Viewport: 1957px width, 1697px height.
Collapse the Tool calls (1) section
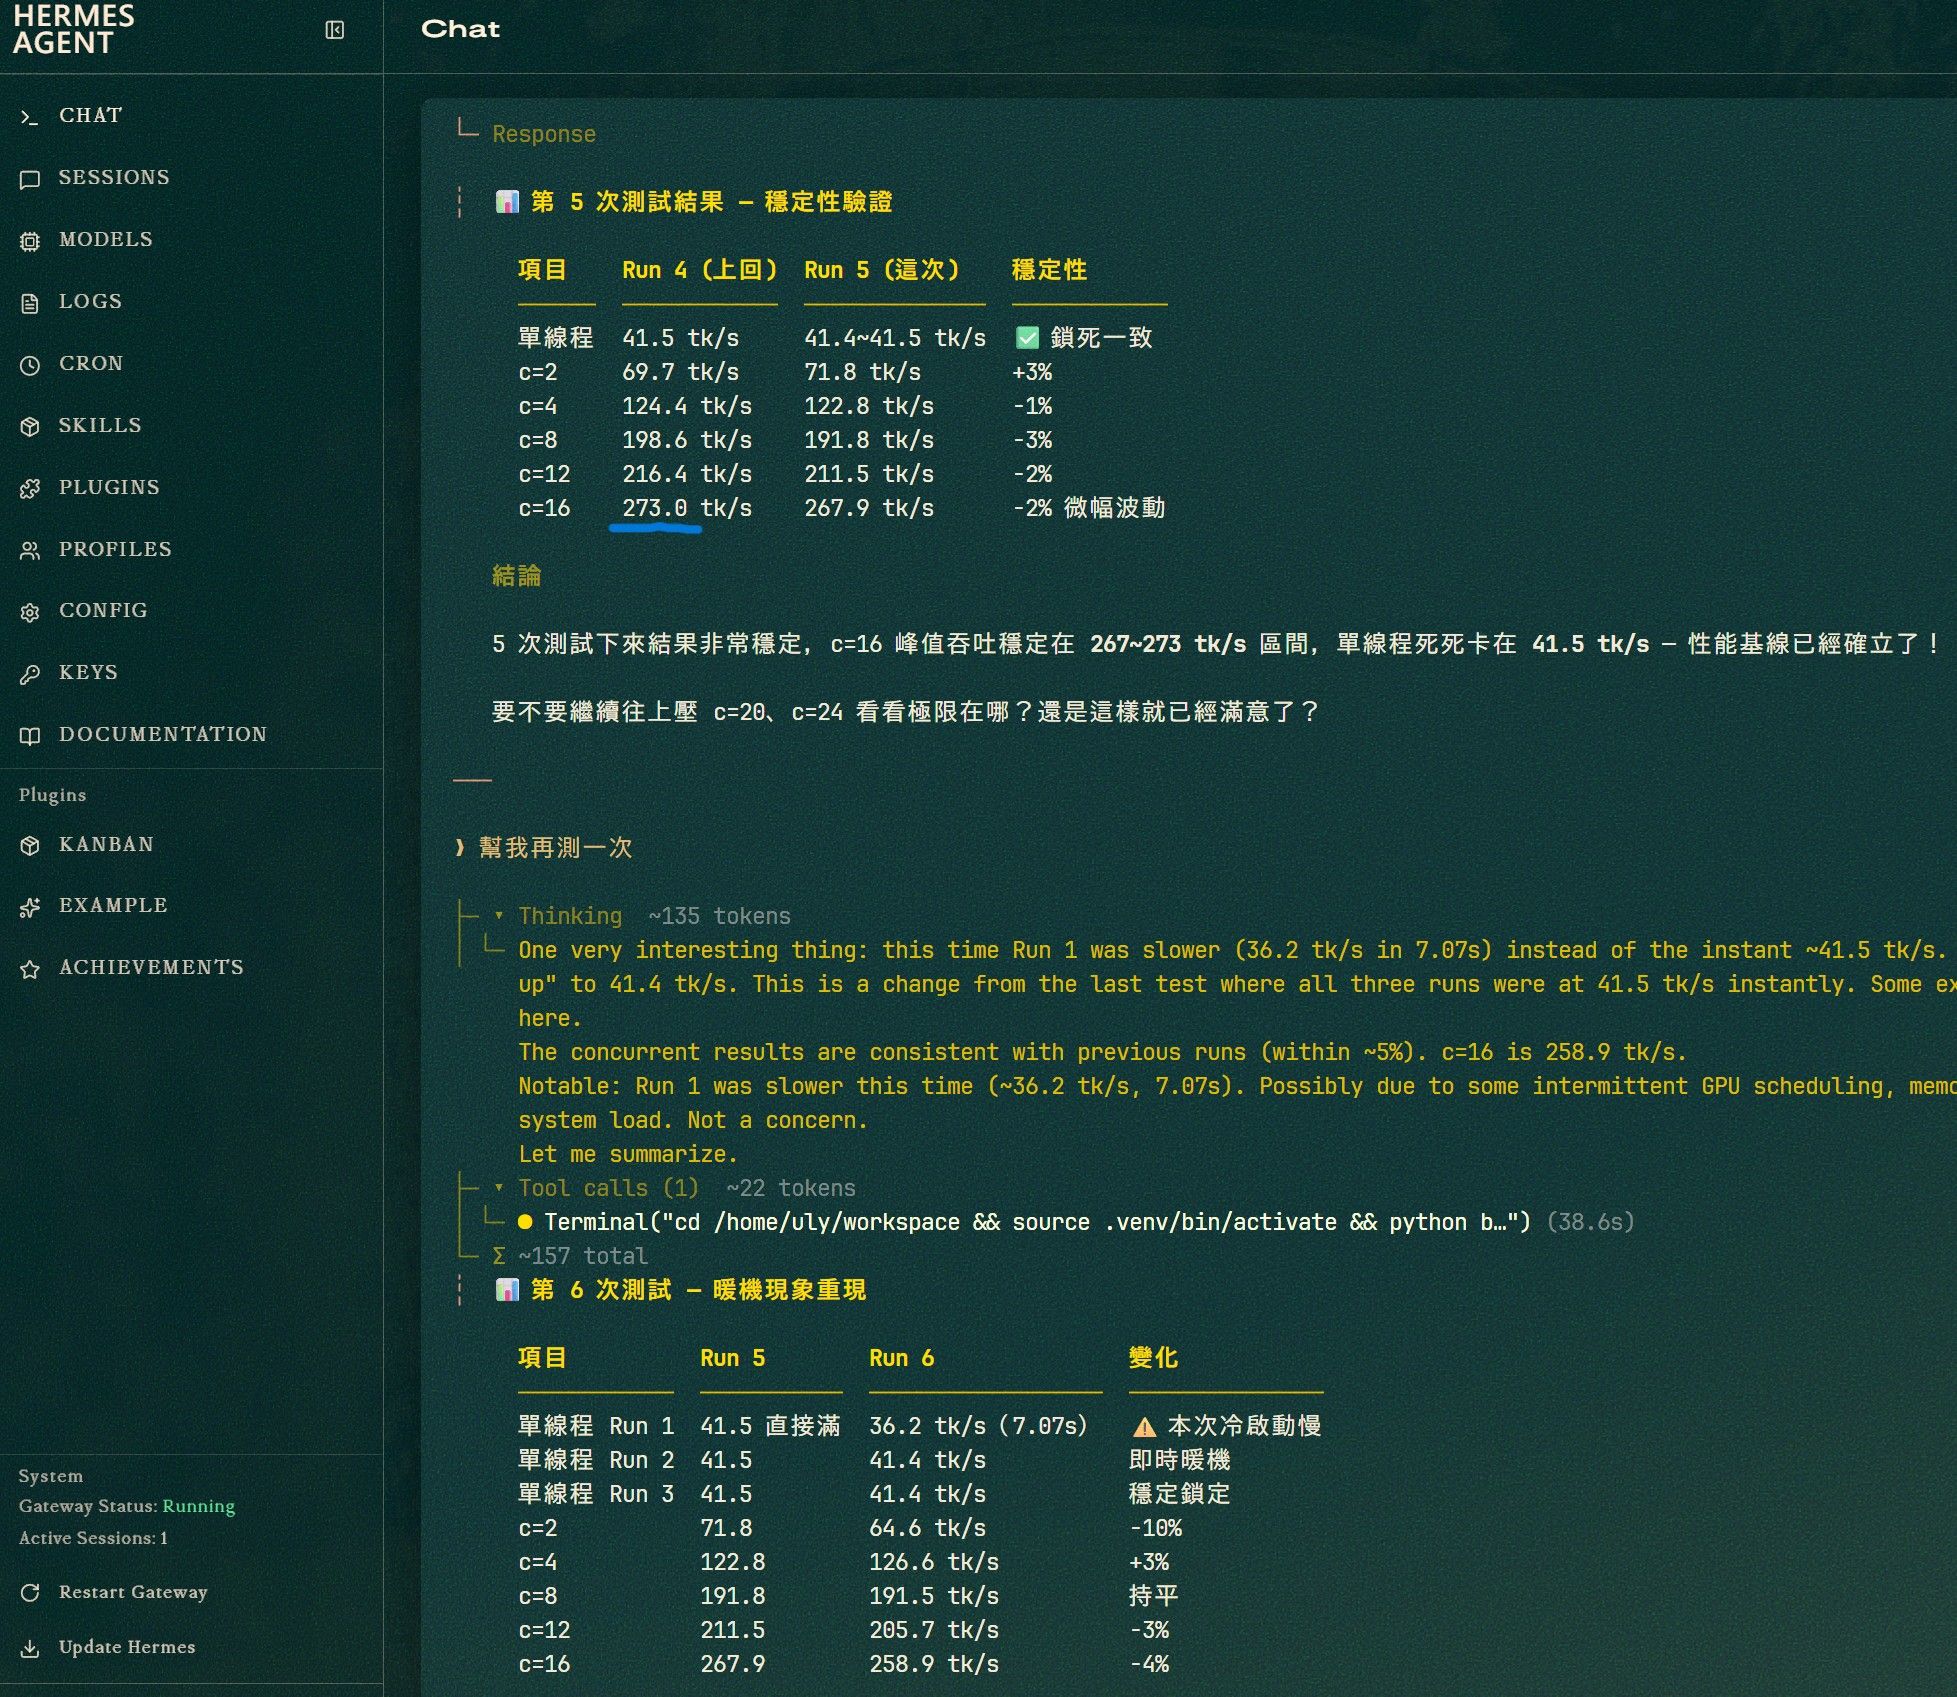[x=499, y=1187]
